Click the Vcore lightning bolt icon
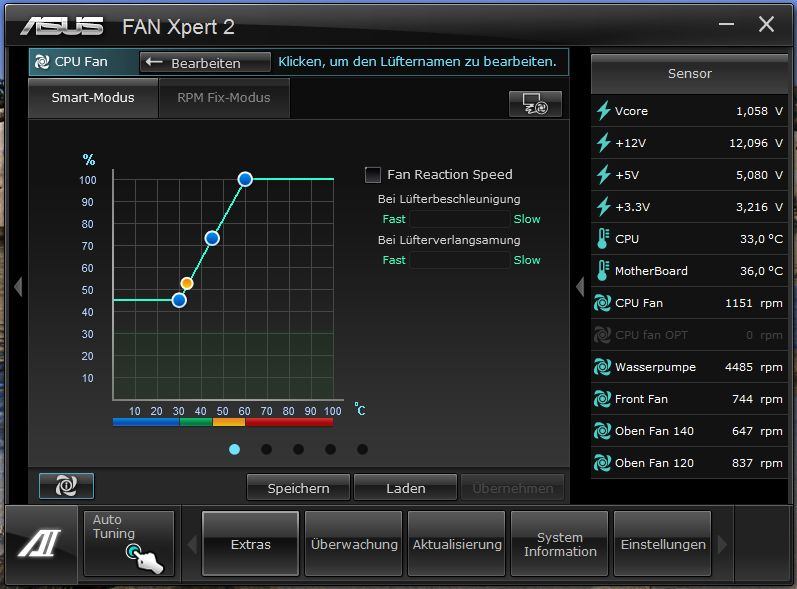797x589 pixels. pyautogui.click(x=603, y=111)
